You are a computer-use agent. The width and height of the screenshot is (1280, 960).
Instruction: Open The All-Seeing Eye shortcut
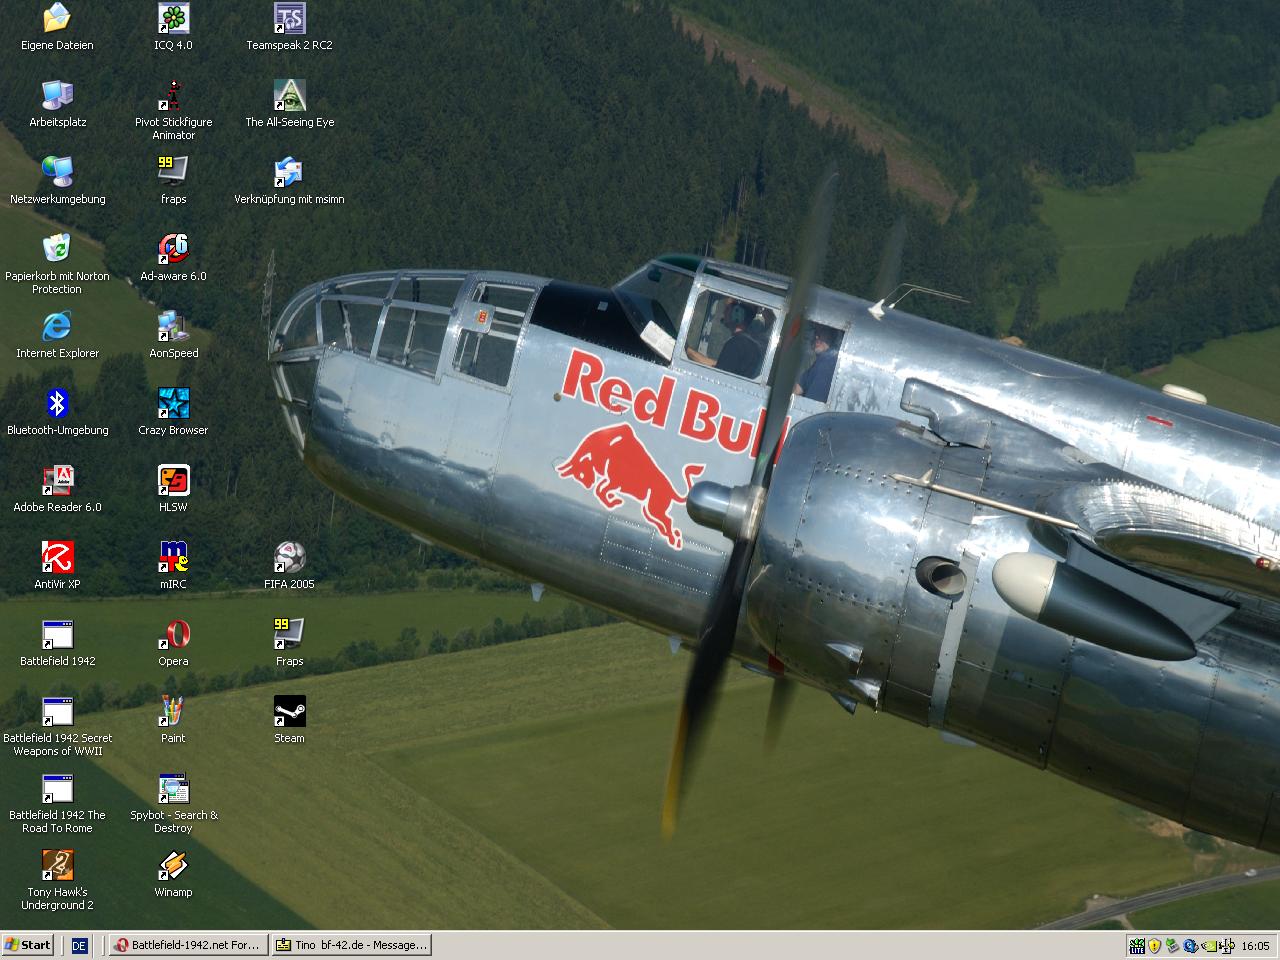[x=289, y=104]
